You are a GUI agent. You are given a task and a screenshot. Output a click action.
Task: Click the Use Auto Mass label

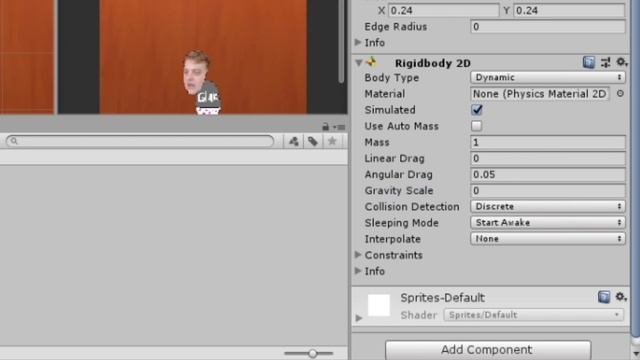[401, 126]
